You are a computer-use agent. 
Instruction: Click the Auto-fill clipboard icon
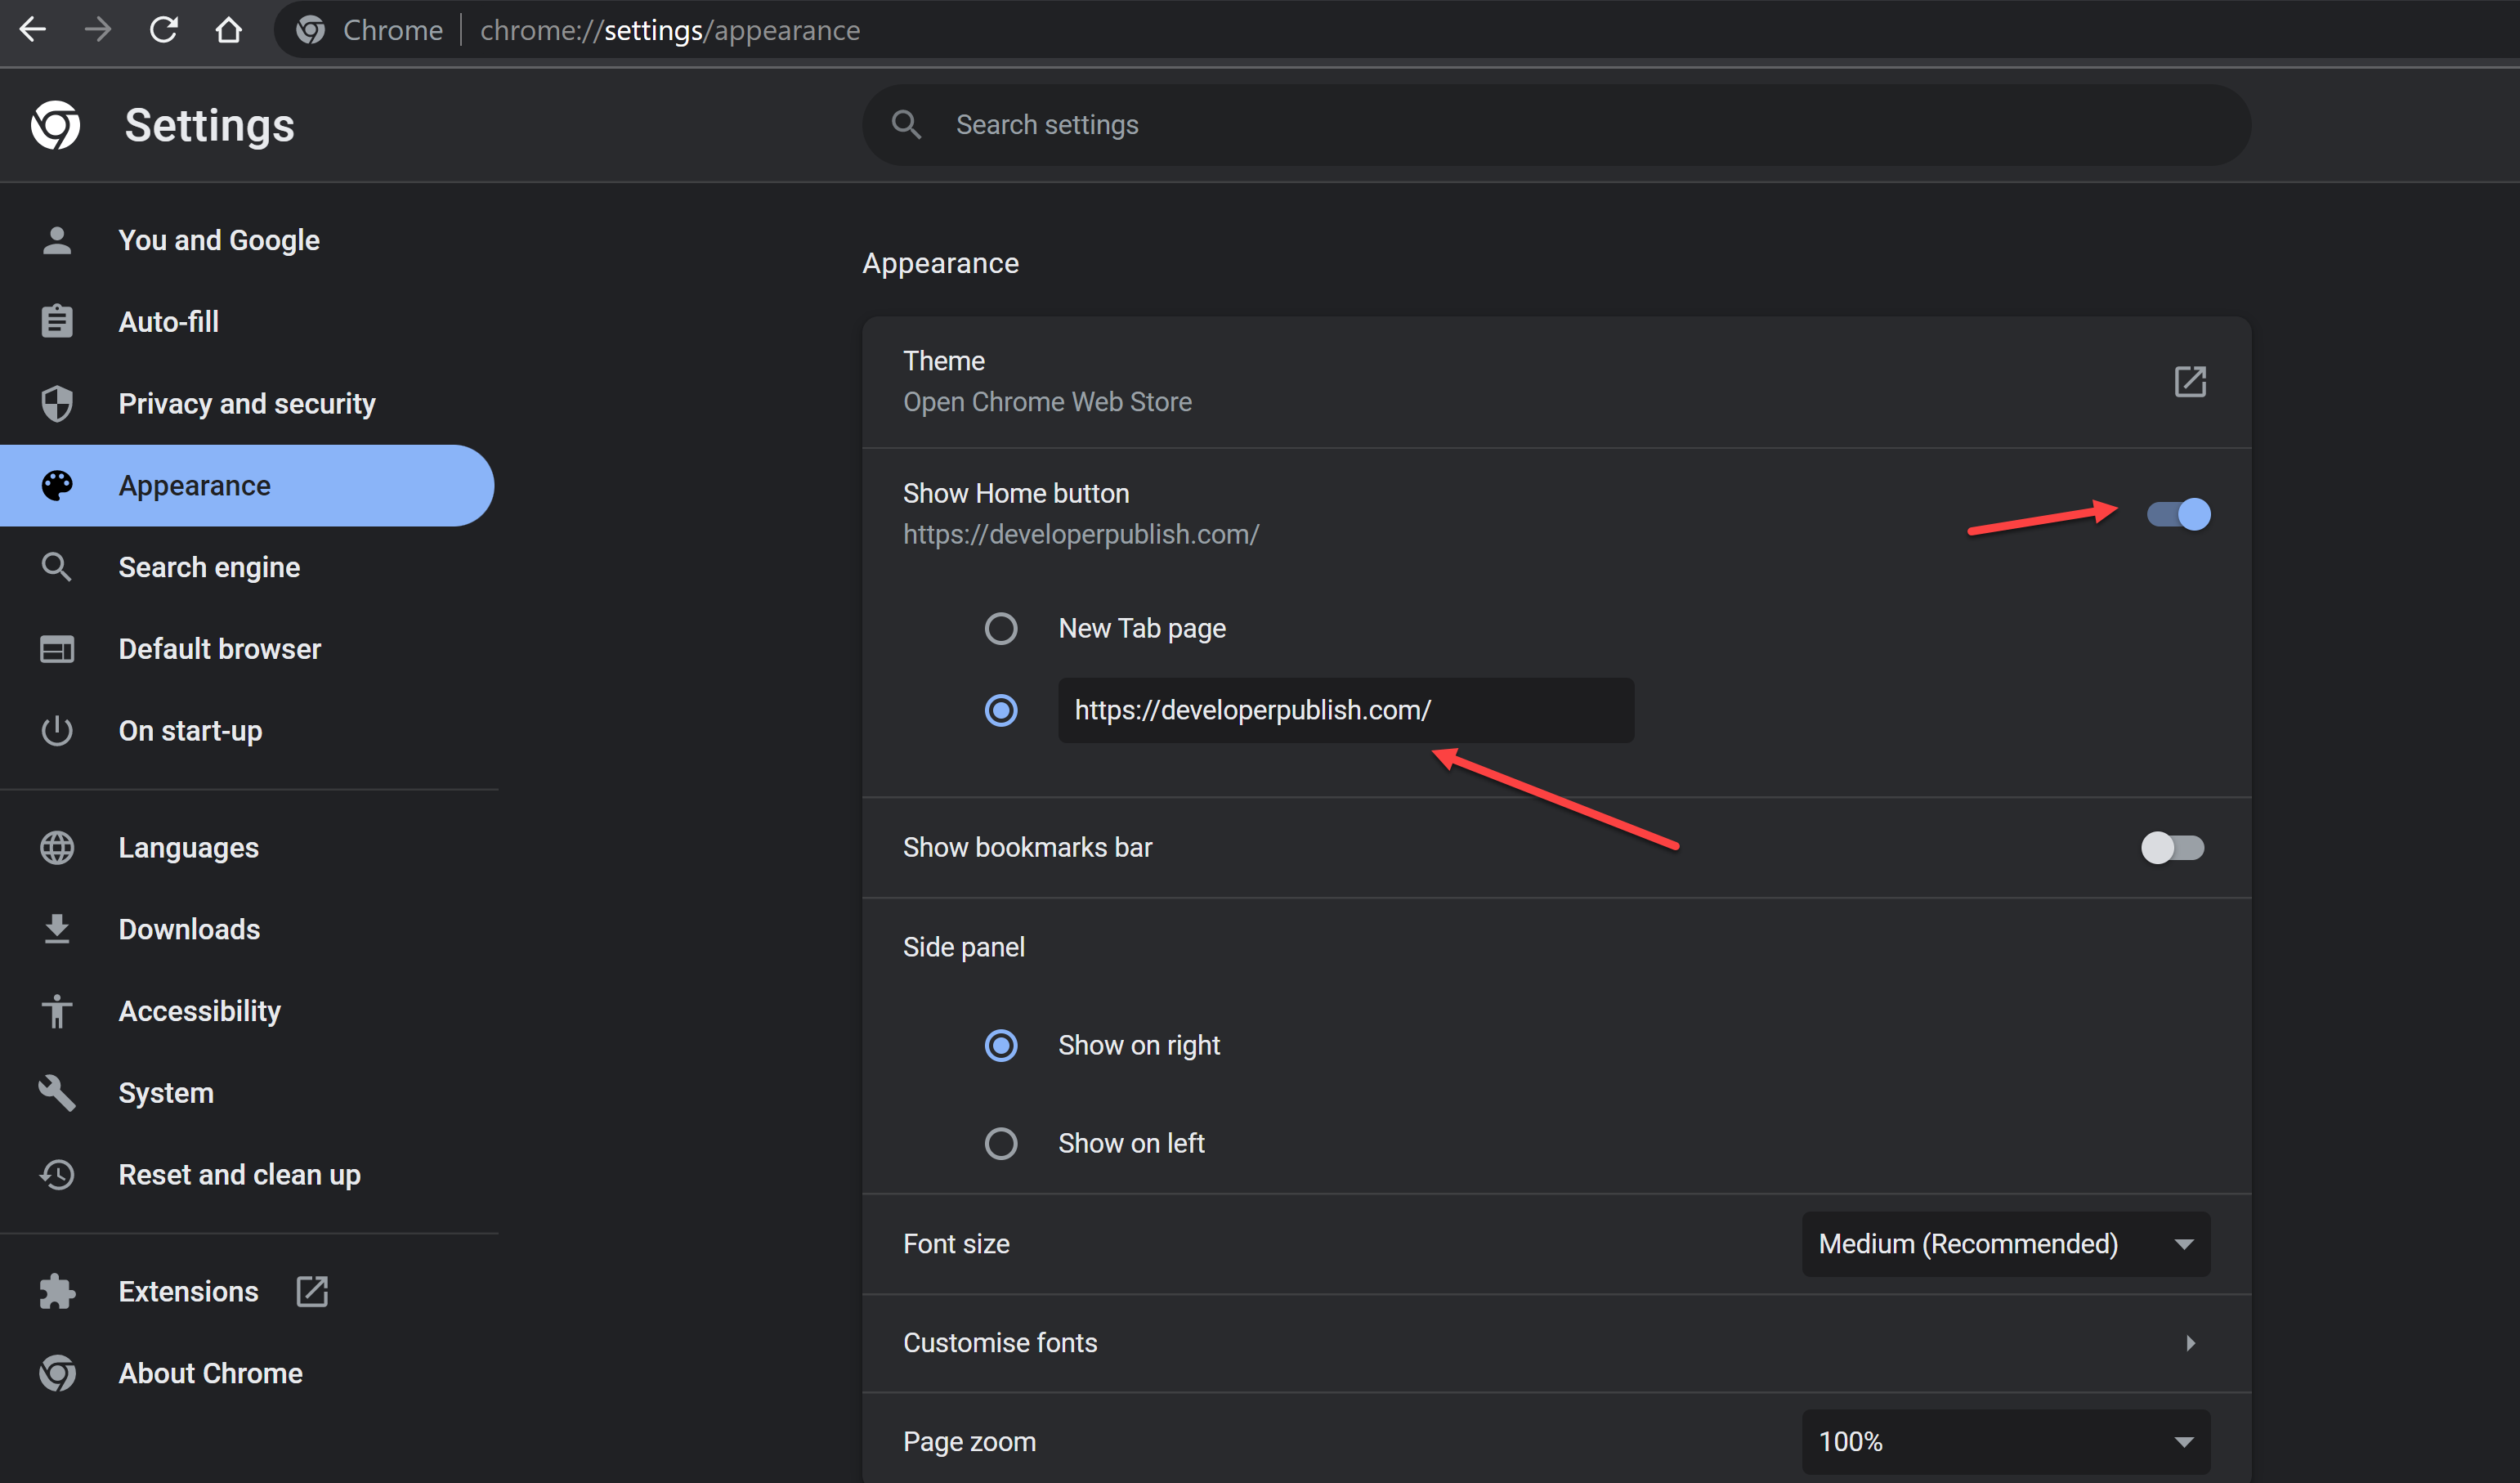coord(57,321)
